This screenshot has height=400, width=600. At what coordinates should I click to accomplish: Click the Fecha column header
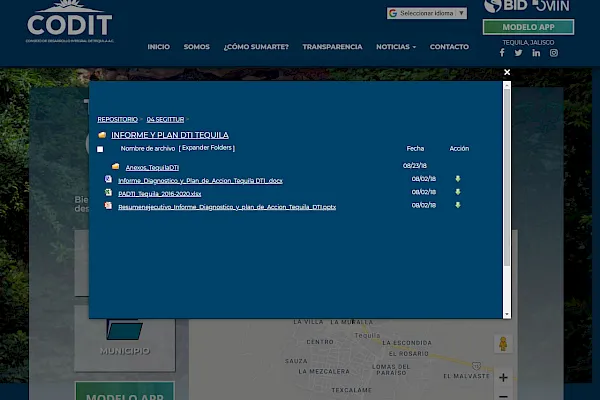415,149
